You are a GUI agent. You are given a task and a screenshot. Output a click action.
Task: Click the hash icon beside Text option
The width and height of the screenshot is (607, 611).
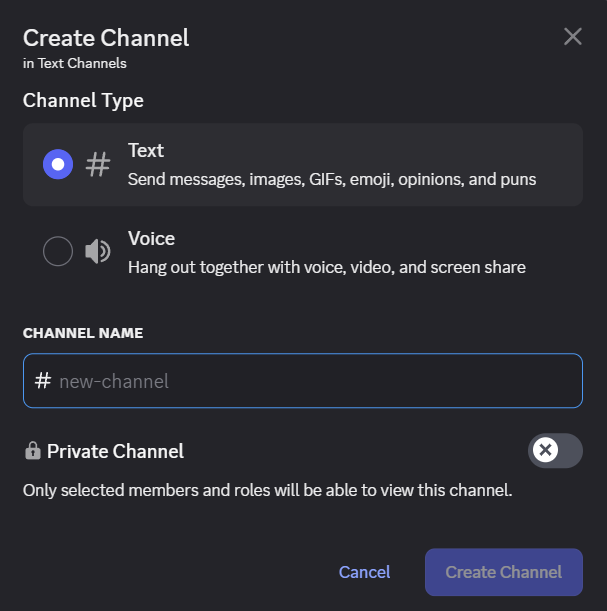98,164
